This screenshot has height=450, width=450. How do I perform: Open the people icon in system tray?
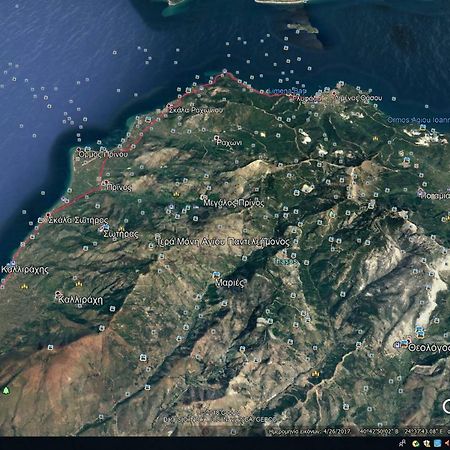click(x=403, y=443)
